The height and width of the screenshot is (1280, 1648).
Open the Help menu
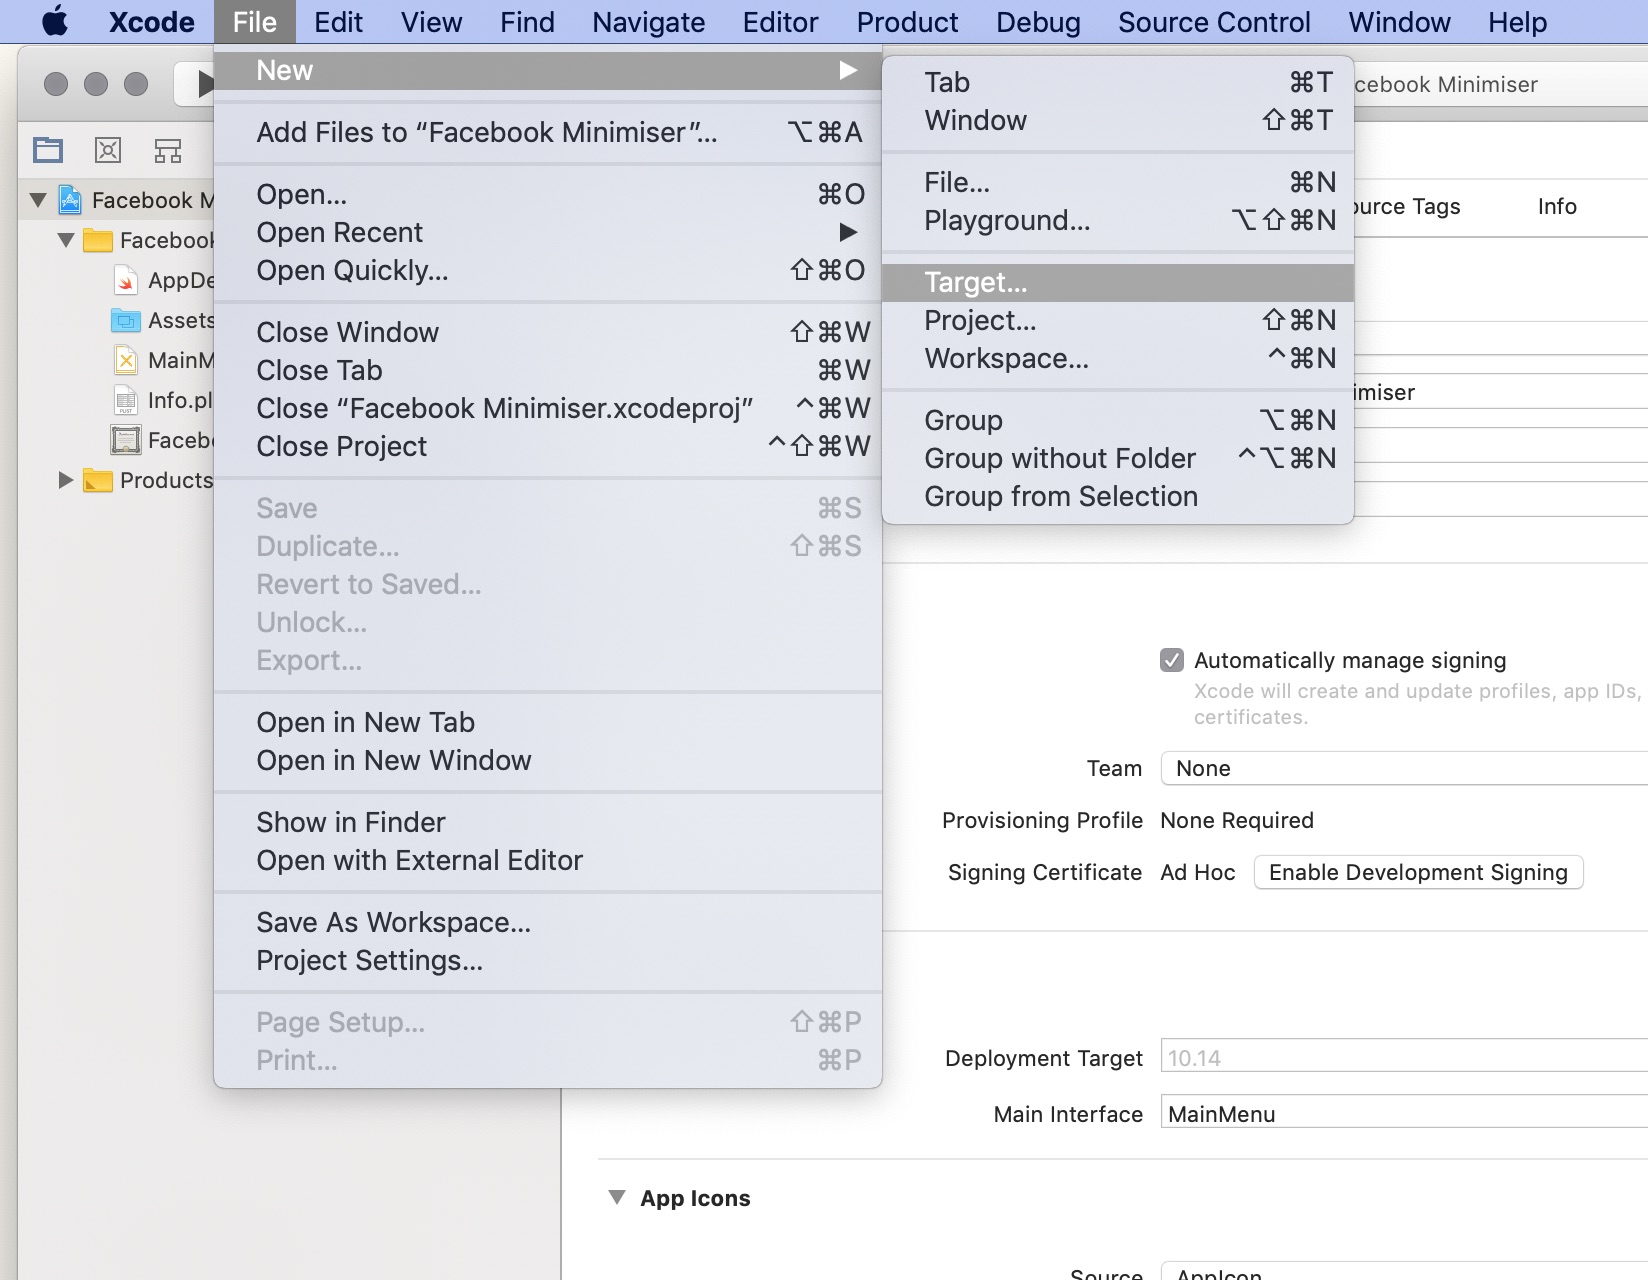tap(1517, 22)
